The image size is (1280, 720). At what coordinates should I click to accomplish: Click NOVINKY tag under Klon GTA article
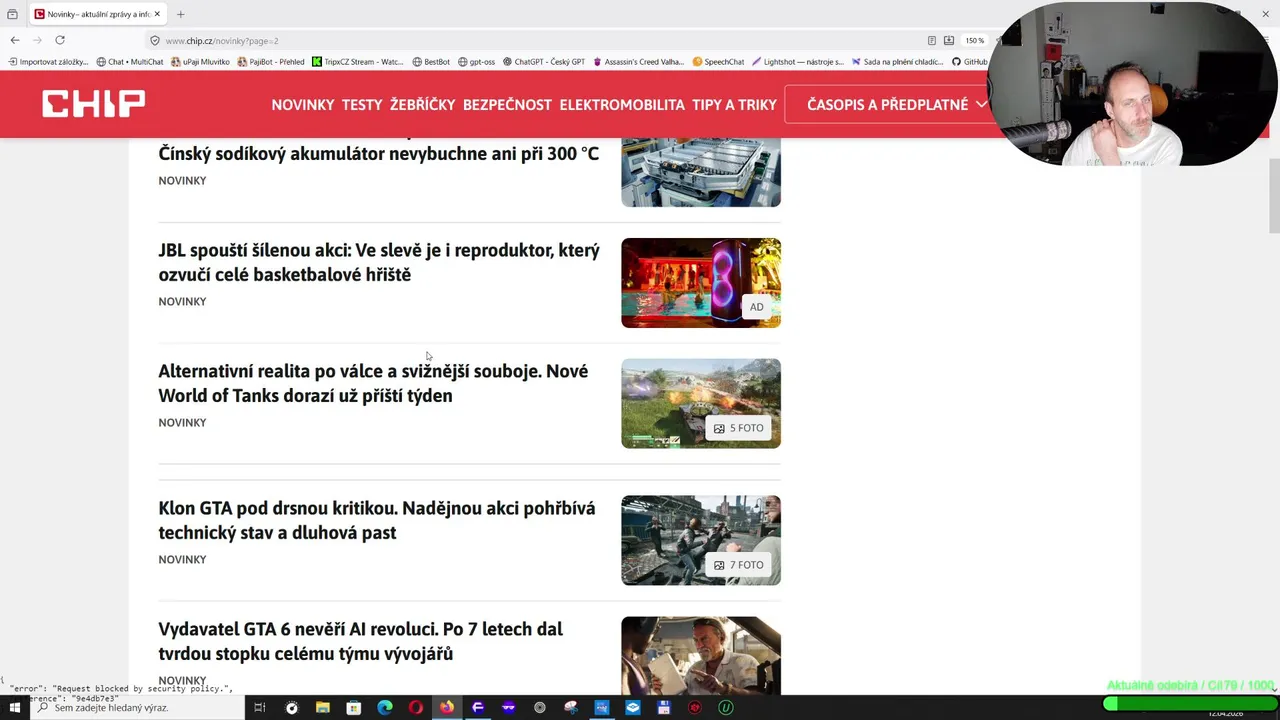tap(182, 559)
